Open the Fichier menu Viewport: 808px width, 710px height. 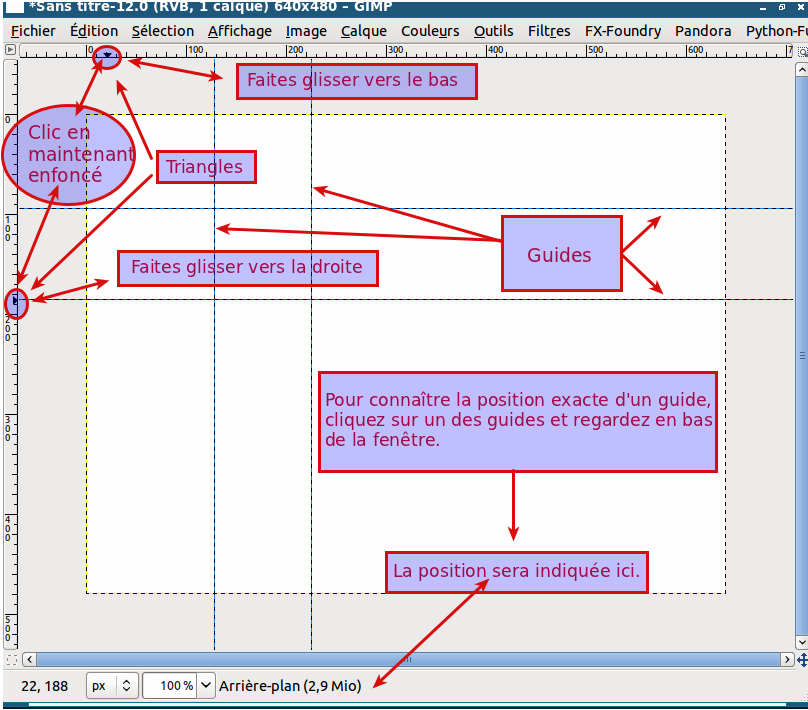pyautogui.click(x=33, y=31)
